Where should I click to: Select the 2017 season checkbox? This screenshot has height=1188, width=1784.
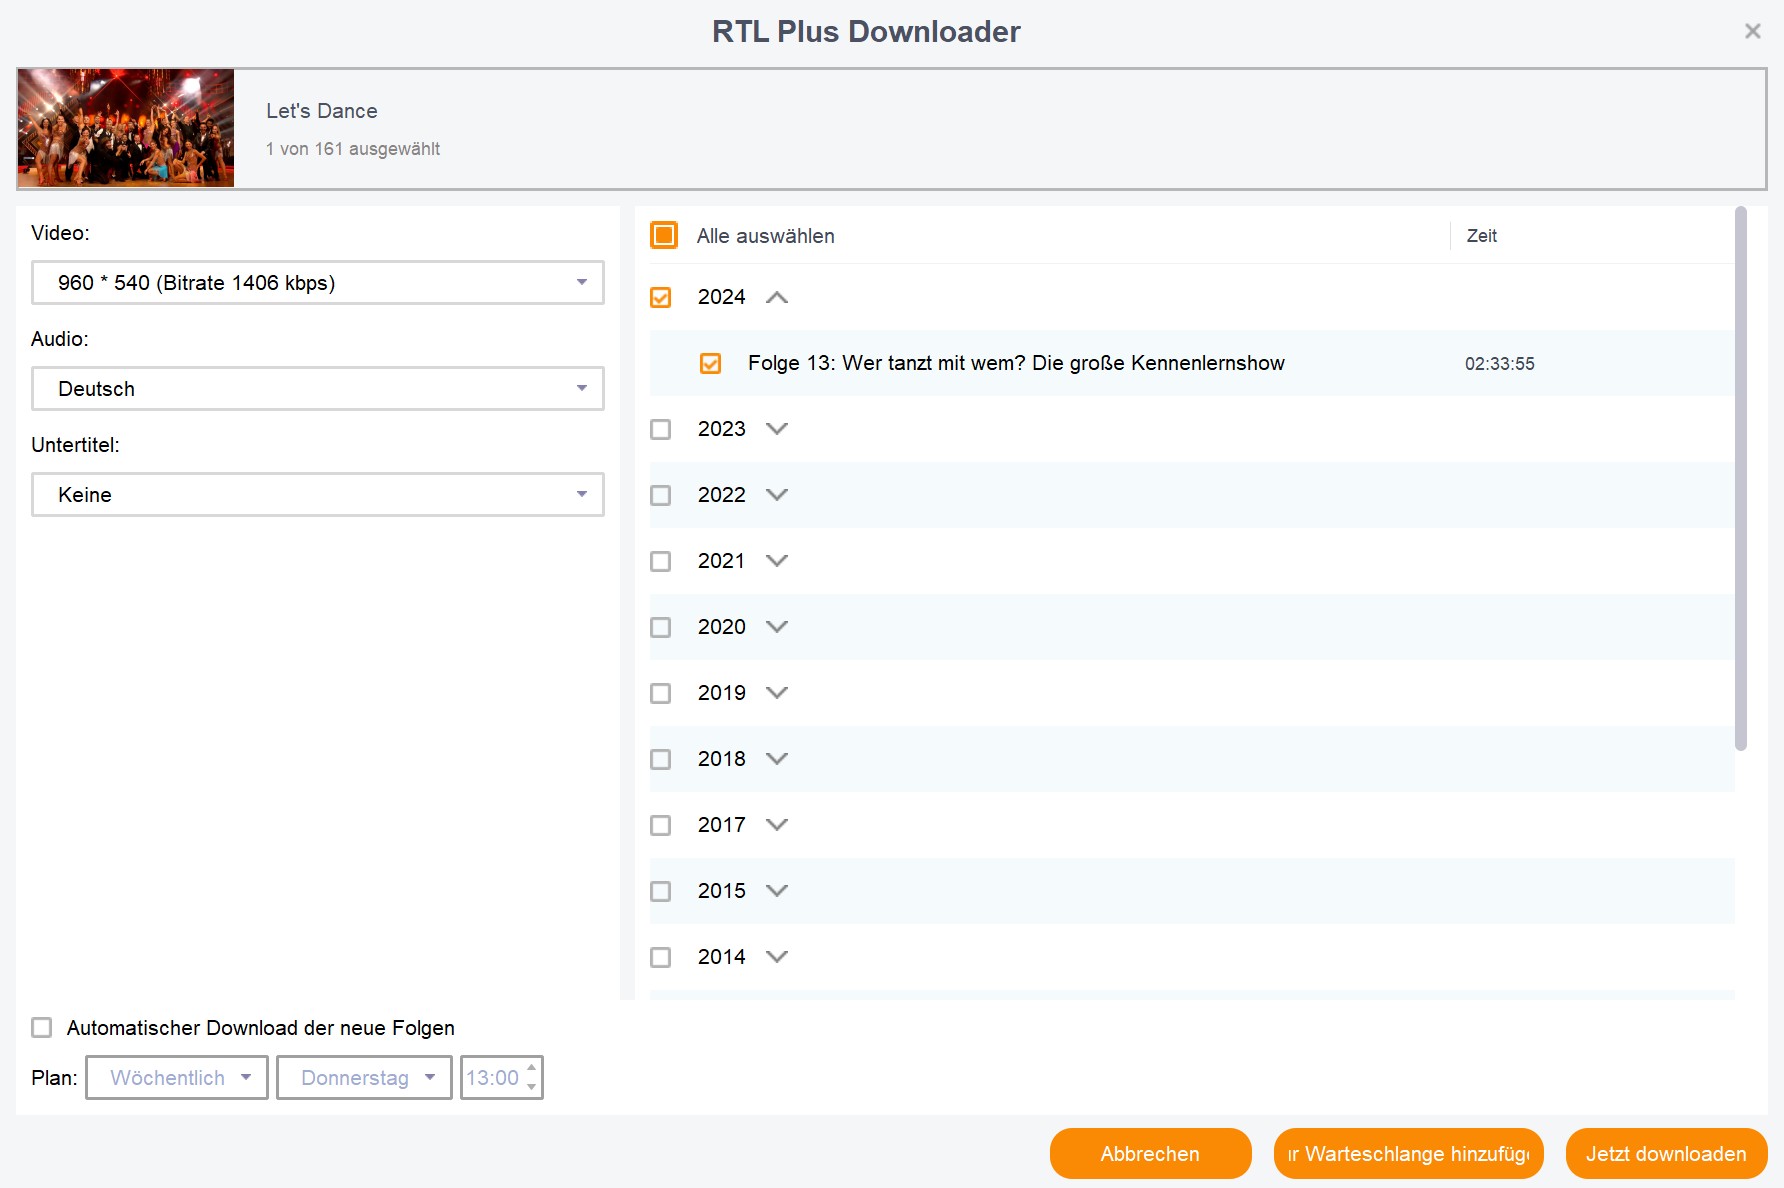point(661,825)
